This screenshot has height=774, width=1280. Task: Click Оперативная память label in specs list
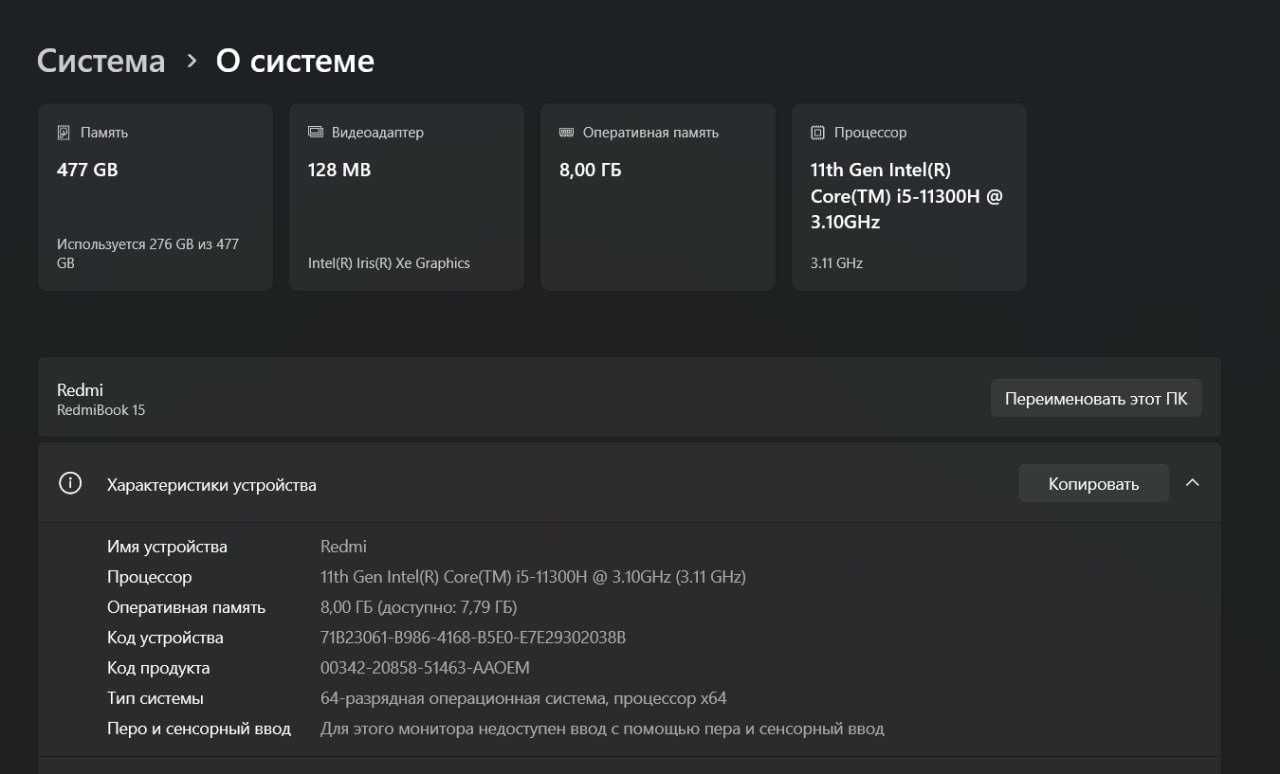coord(186,607)
